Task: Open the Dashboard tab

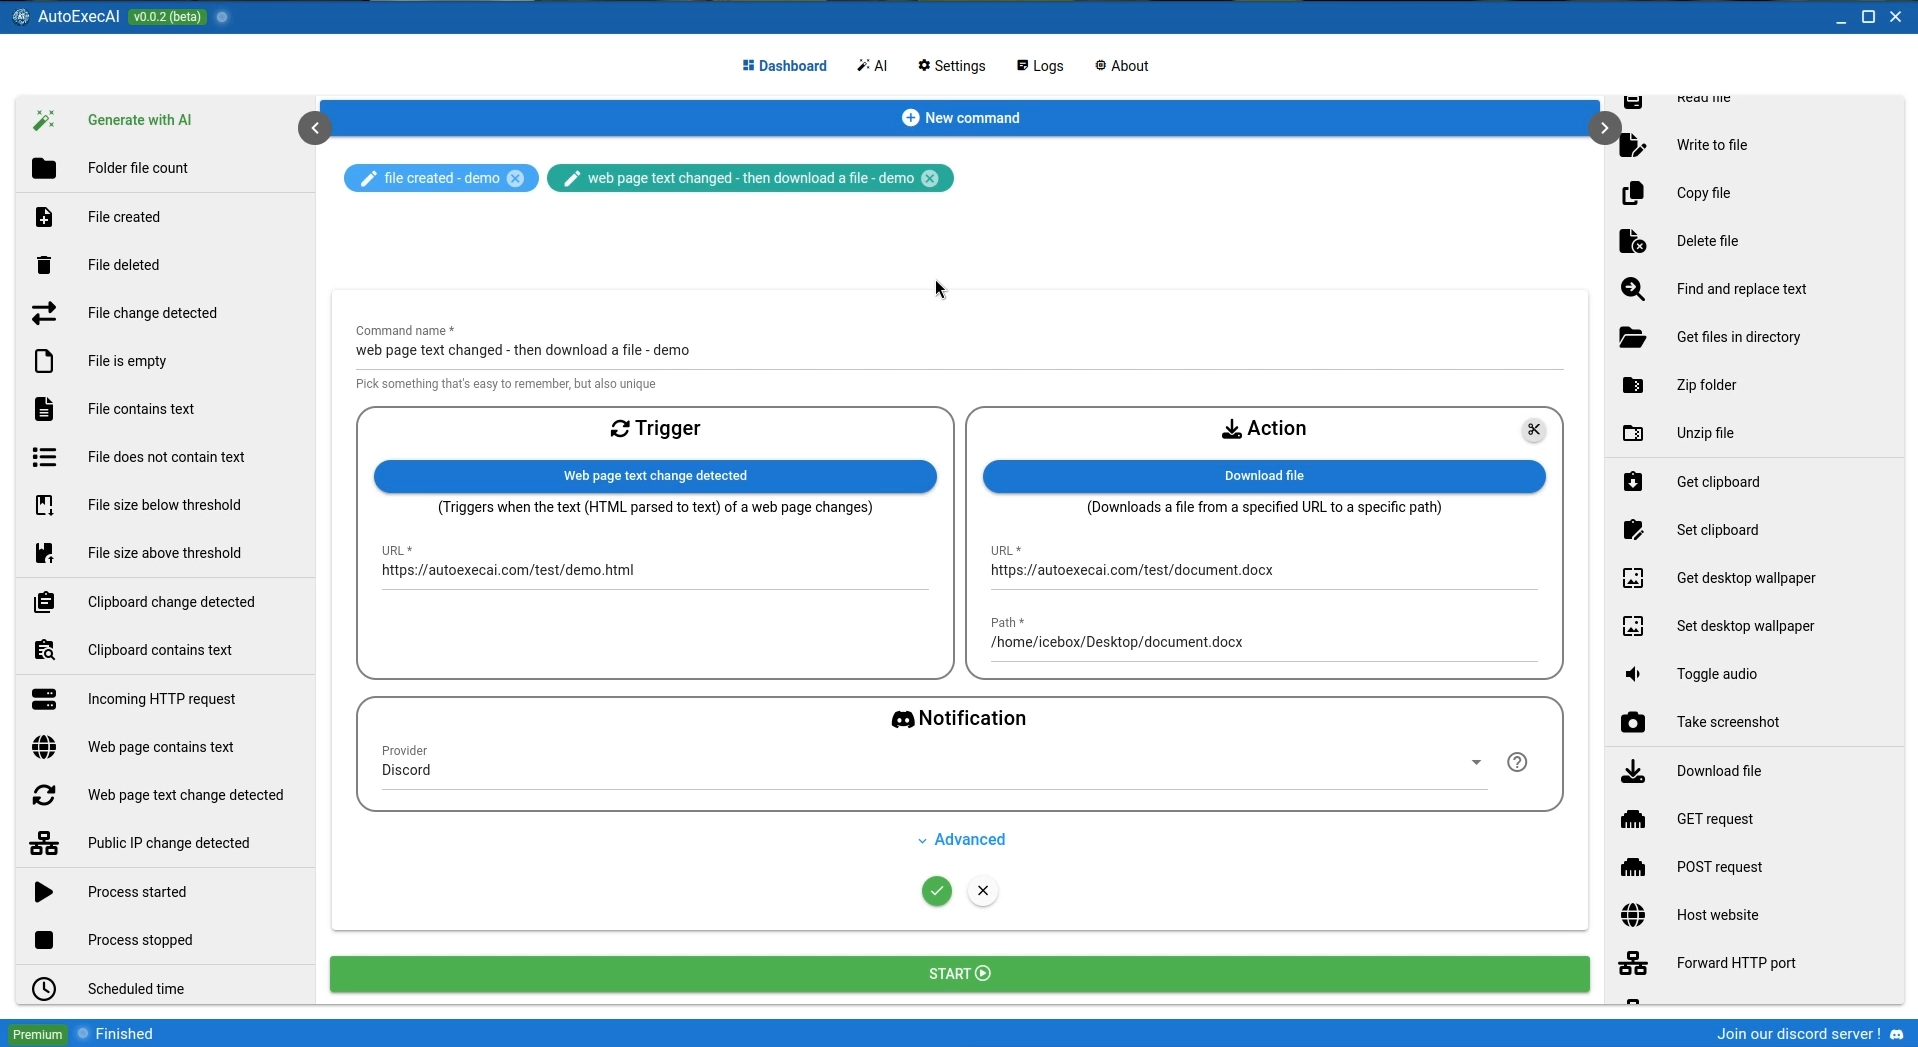Action: 785,66
